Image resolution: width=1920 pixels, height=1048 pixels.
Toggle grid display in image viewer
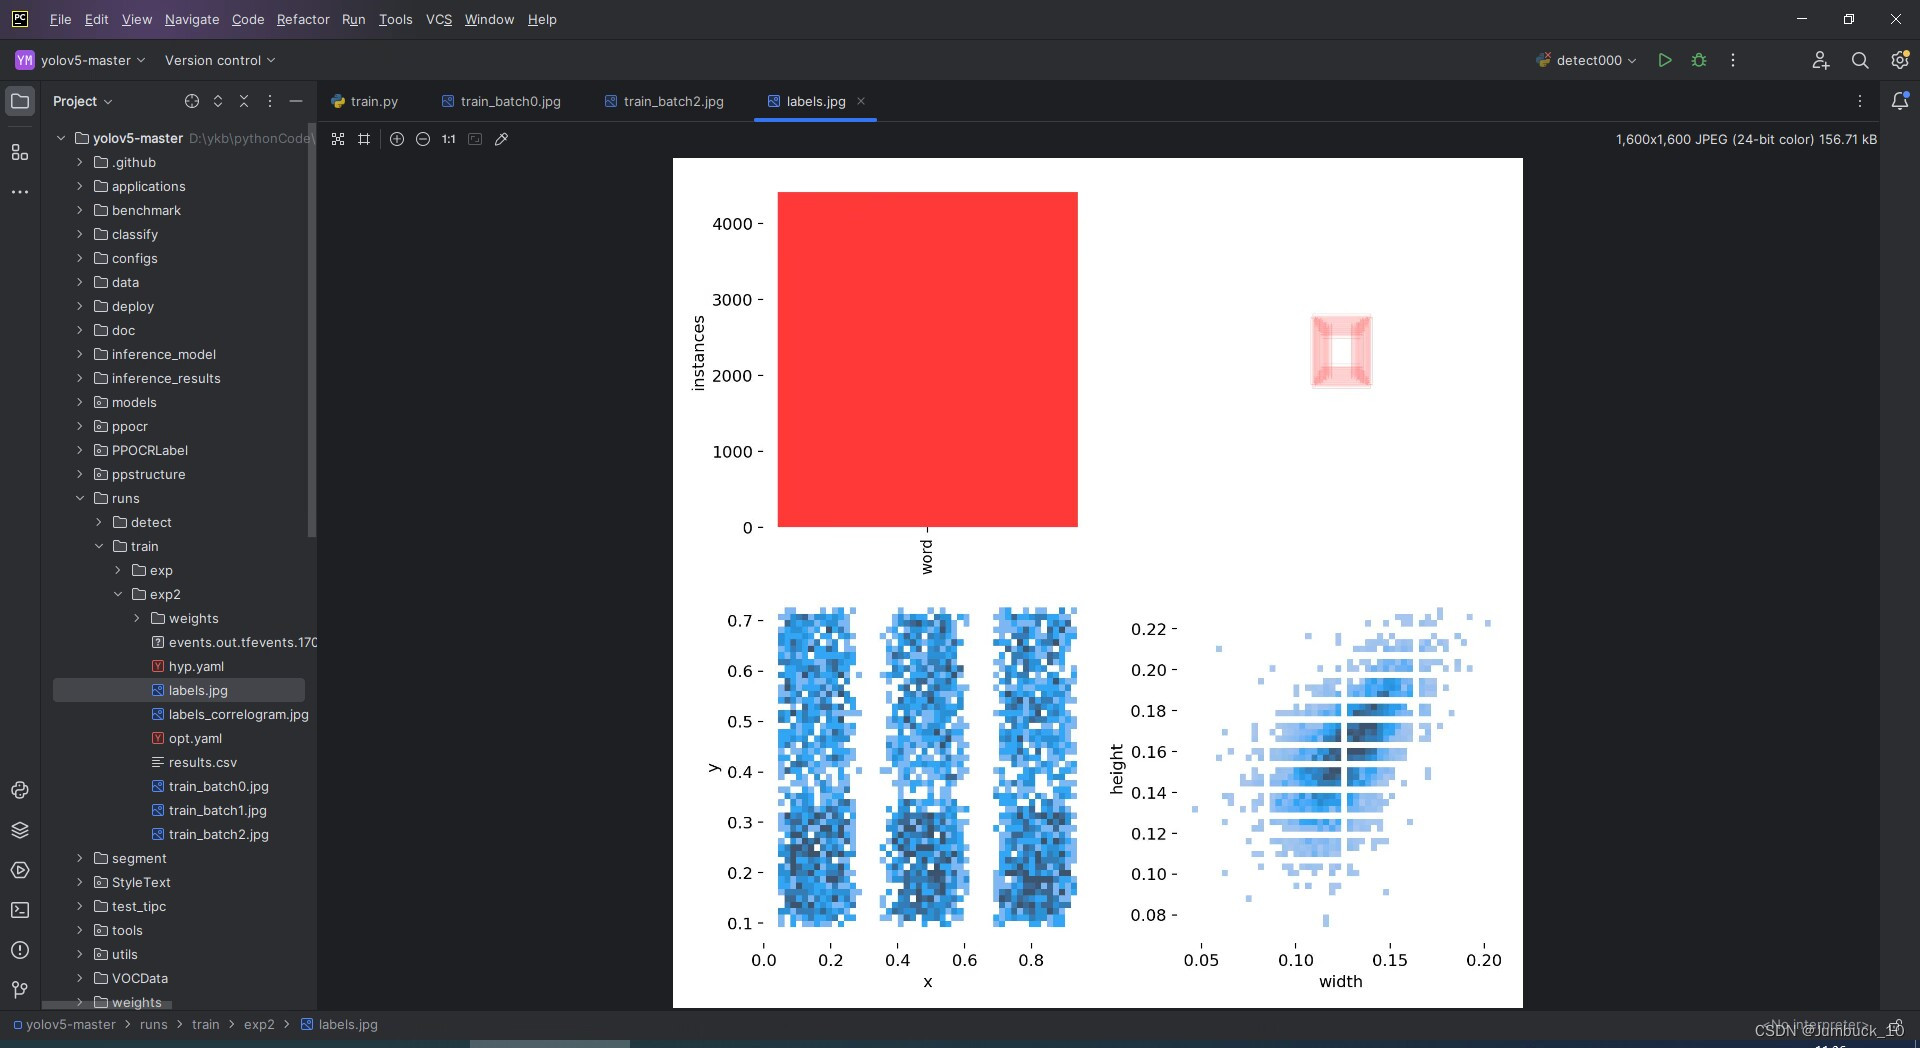click(x=364, y=139)
